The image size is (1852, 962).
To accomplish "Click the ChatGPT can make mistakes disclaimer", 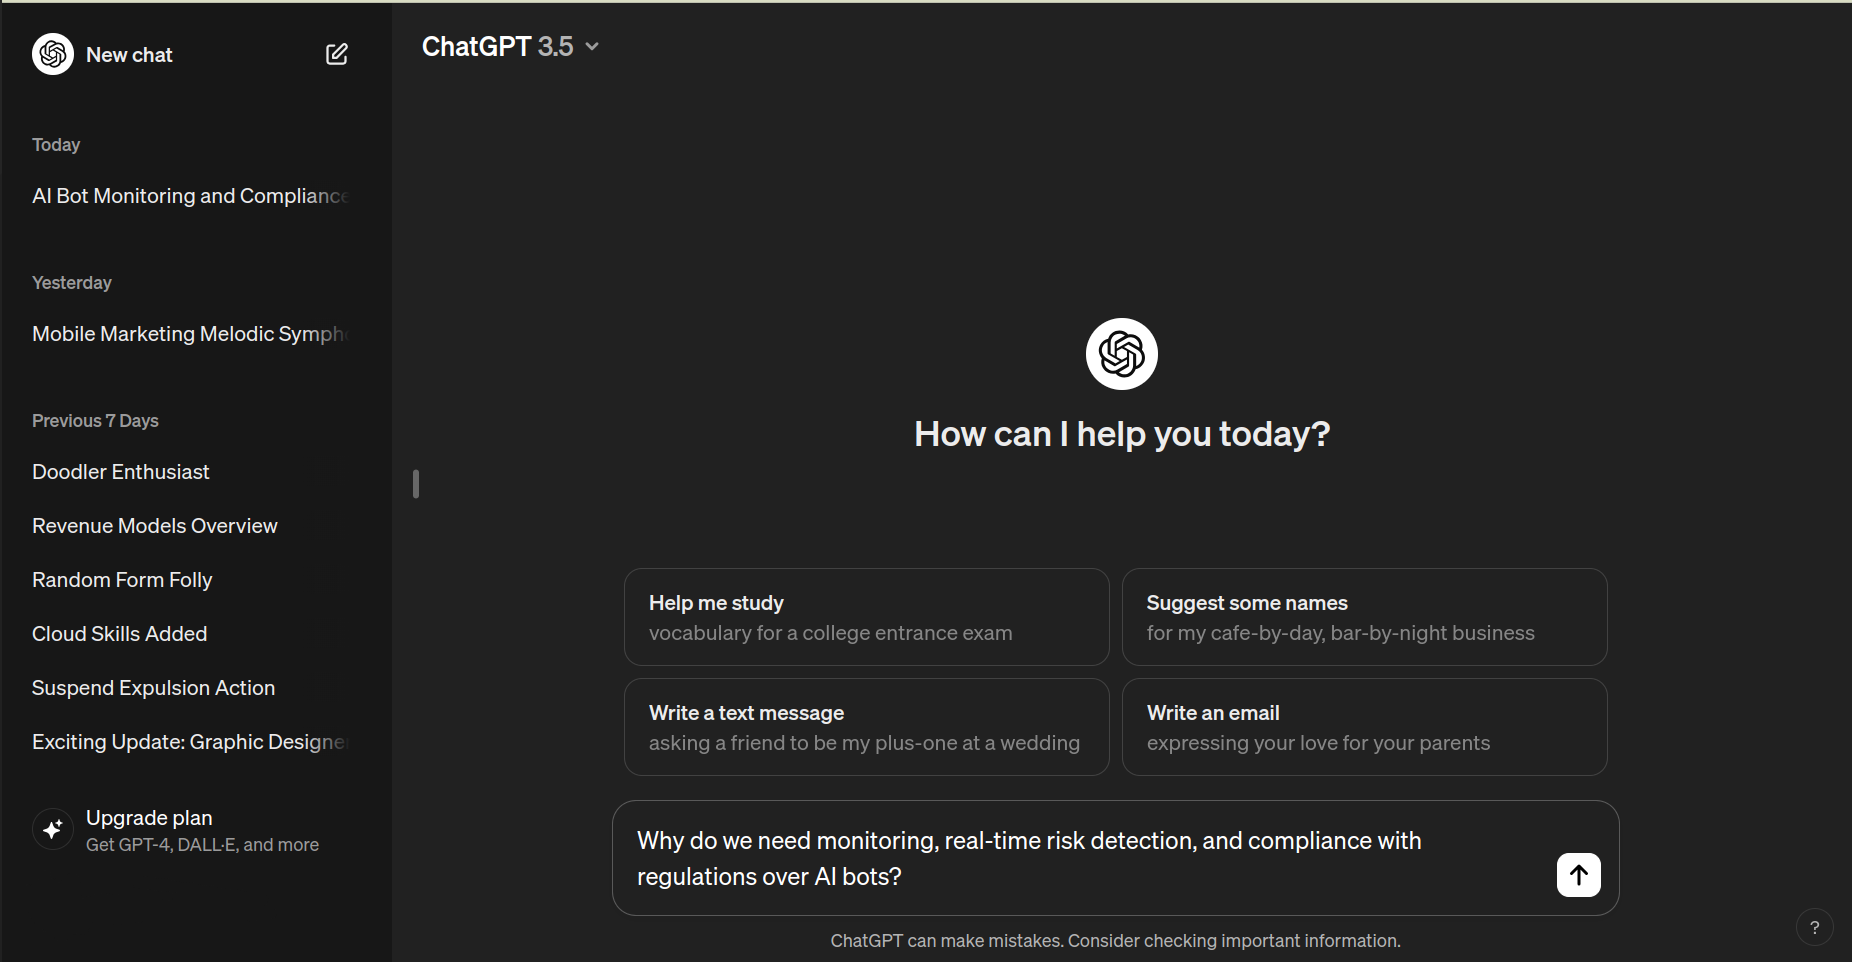I will pyautogui.click(x=1115, y=941).
